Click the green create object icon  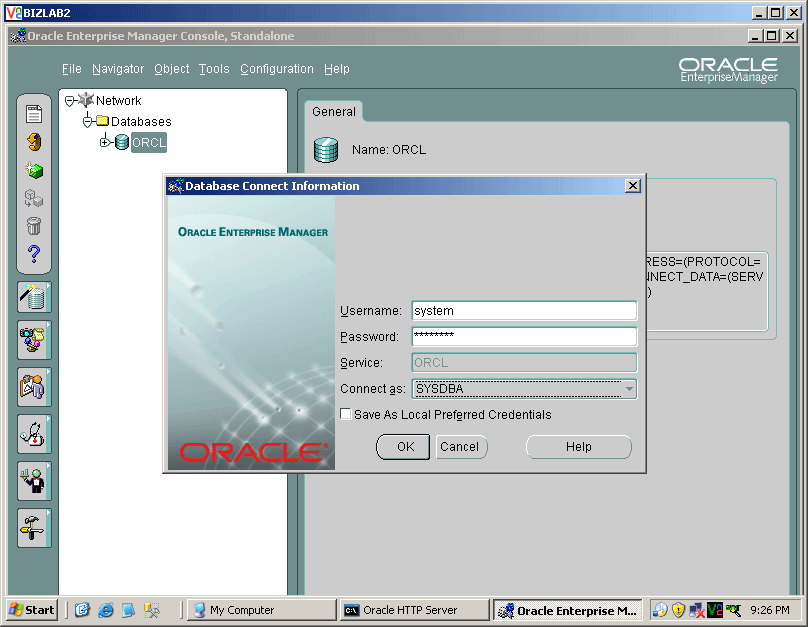[x=34, y=170]
